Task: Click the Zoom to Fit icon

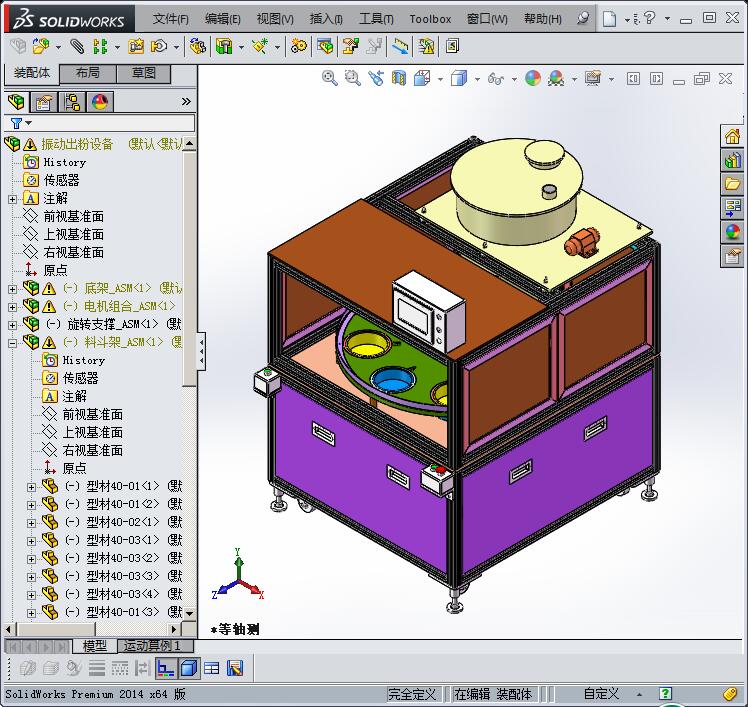Action: click(330, 78)
